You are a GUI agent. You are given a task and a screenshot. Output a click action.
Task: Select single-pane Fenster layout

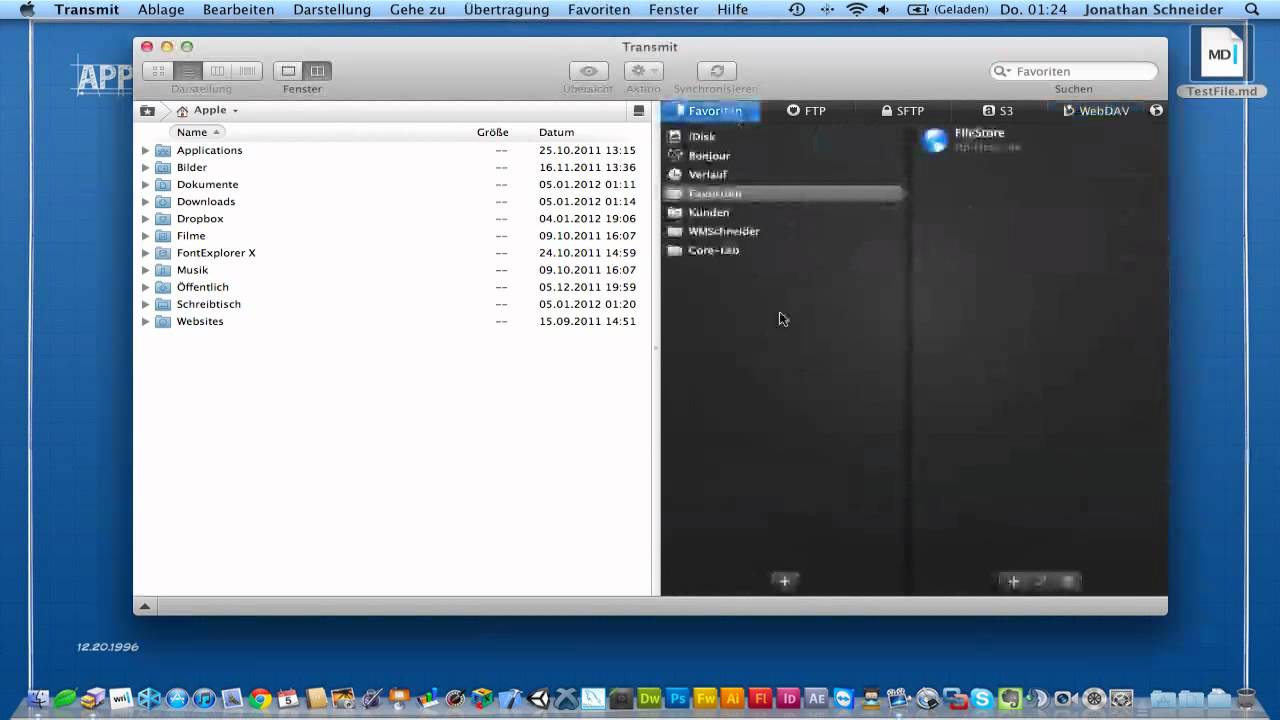288,71
